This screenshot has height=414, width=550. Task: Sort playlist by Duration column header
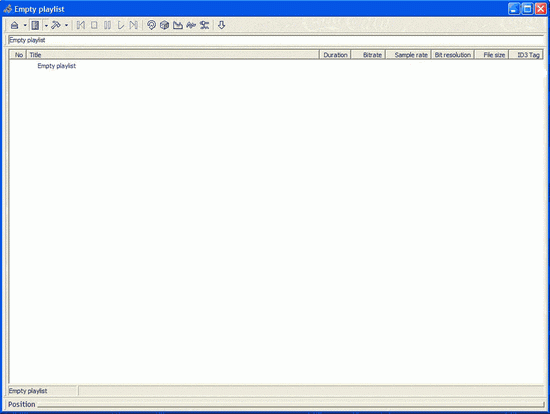pyautogui.click(x=335, y=55)
